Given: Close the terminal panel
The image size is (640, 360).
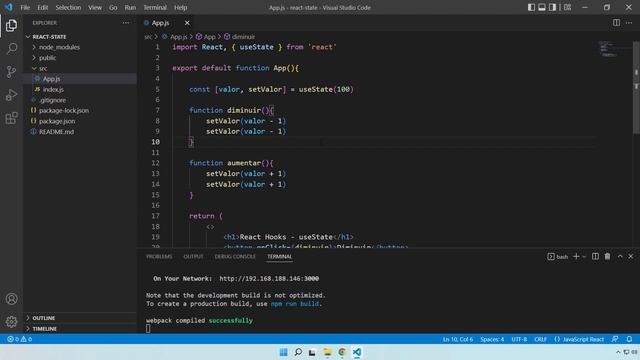Looking at the screenshot, I should pos(631,256).
